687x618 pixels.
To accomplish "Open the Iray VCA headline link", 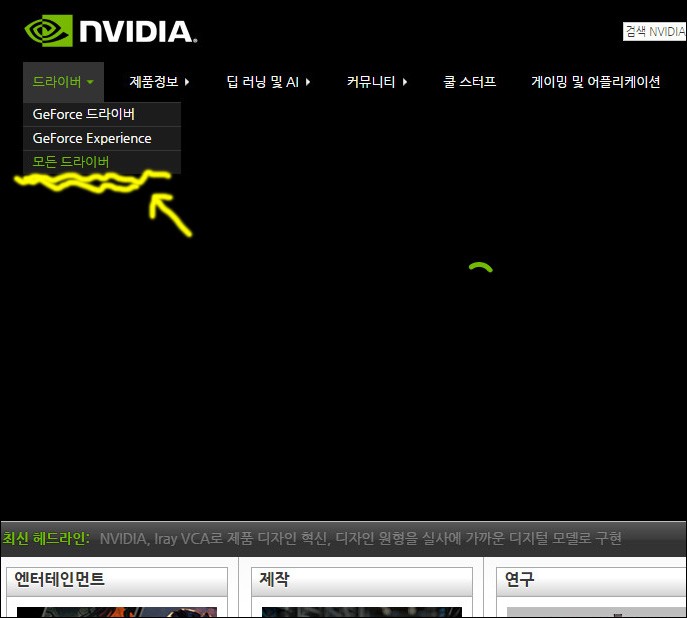I will [360, 538].
